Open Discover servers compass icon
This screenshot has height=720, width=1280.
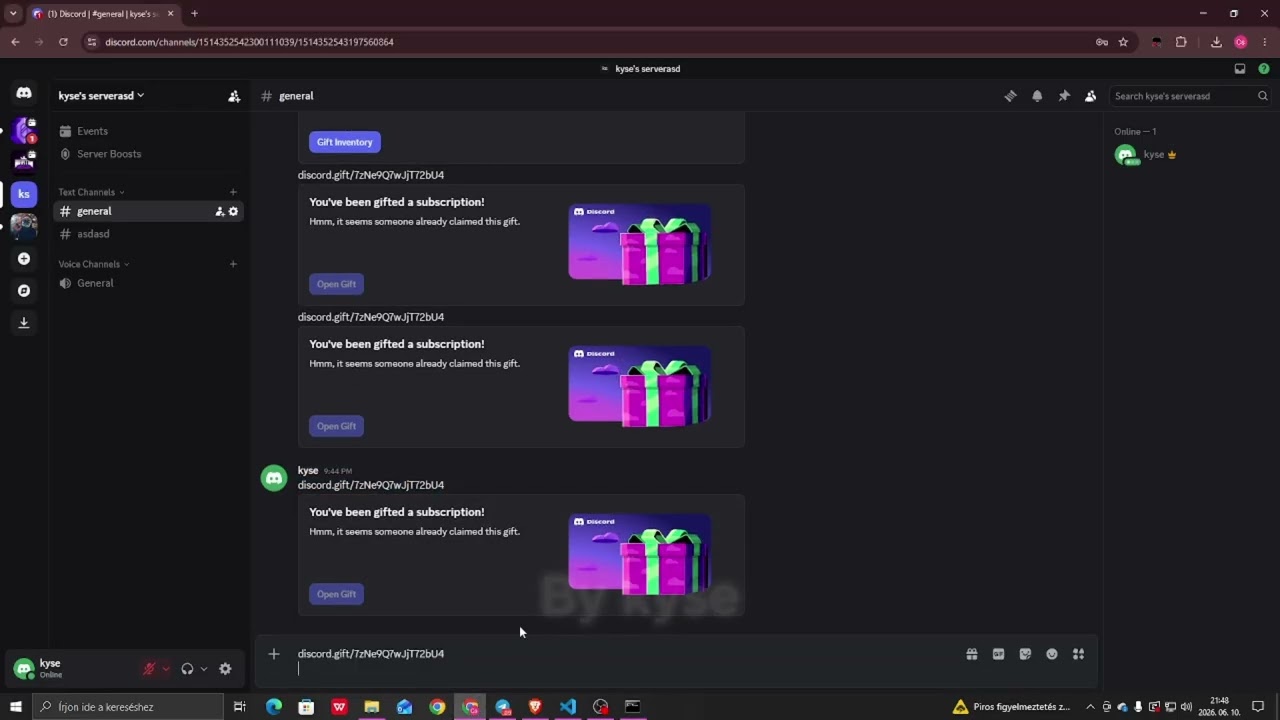click(x=24, y=291)
